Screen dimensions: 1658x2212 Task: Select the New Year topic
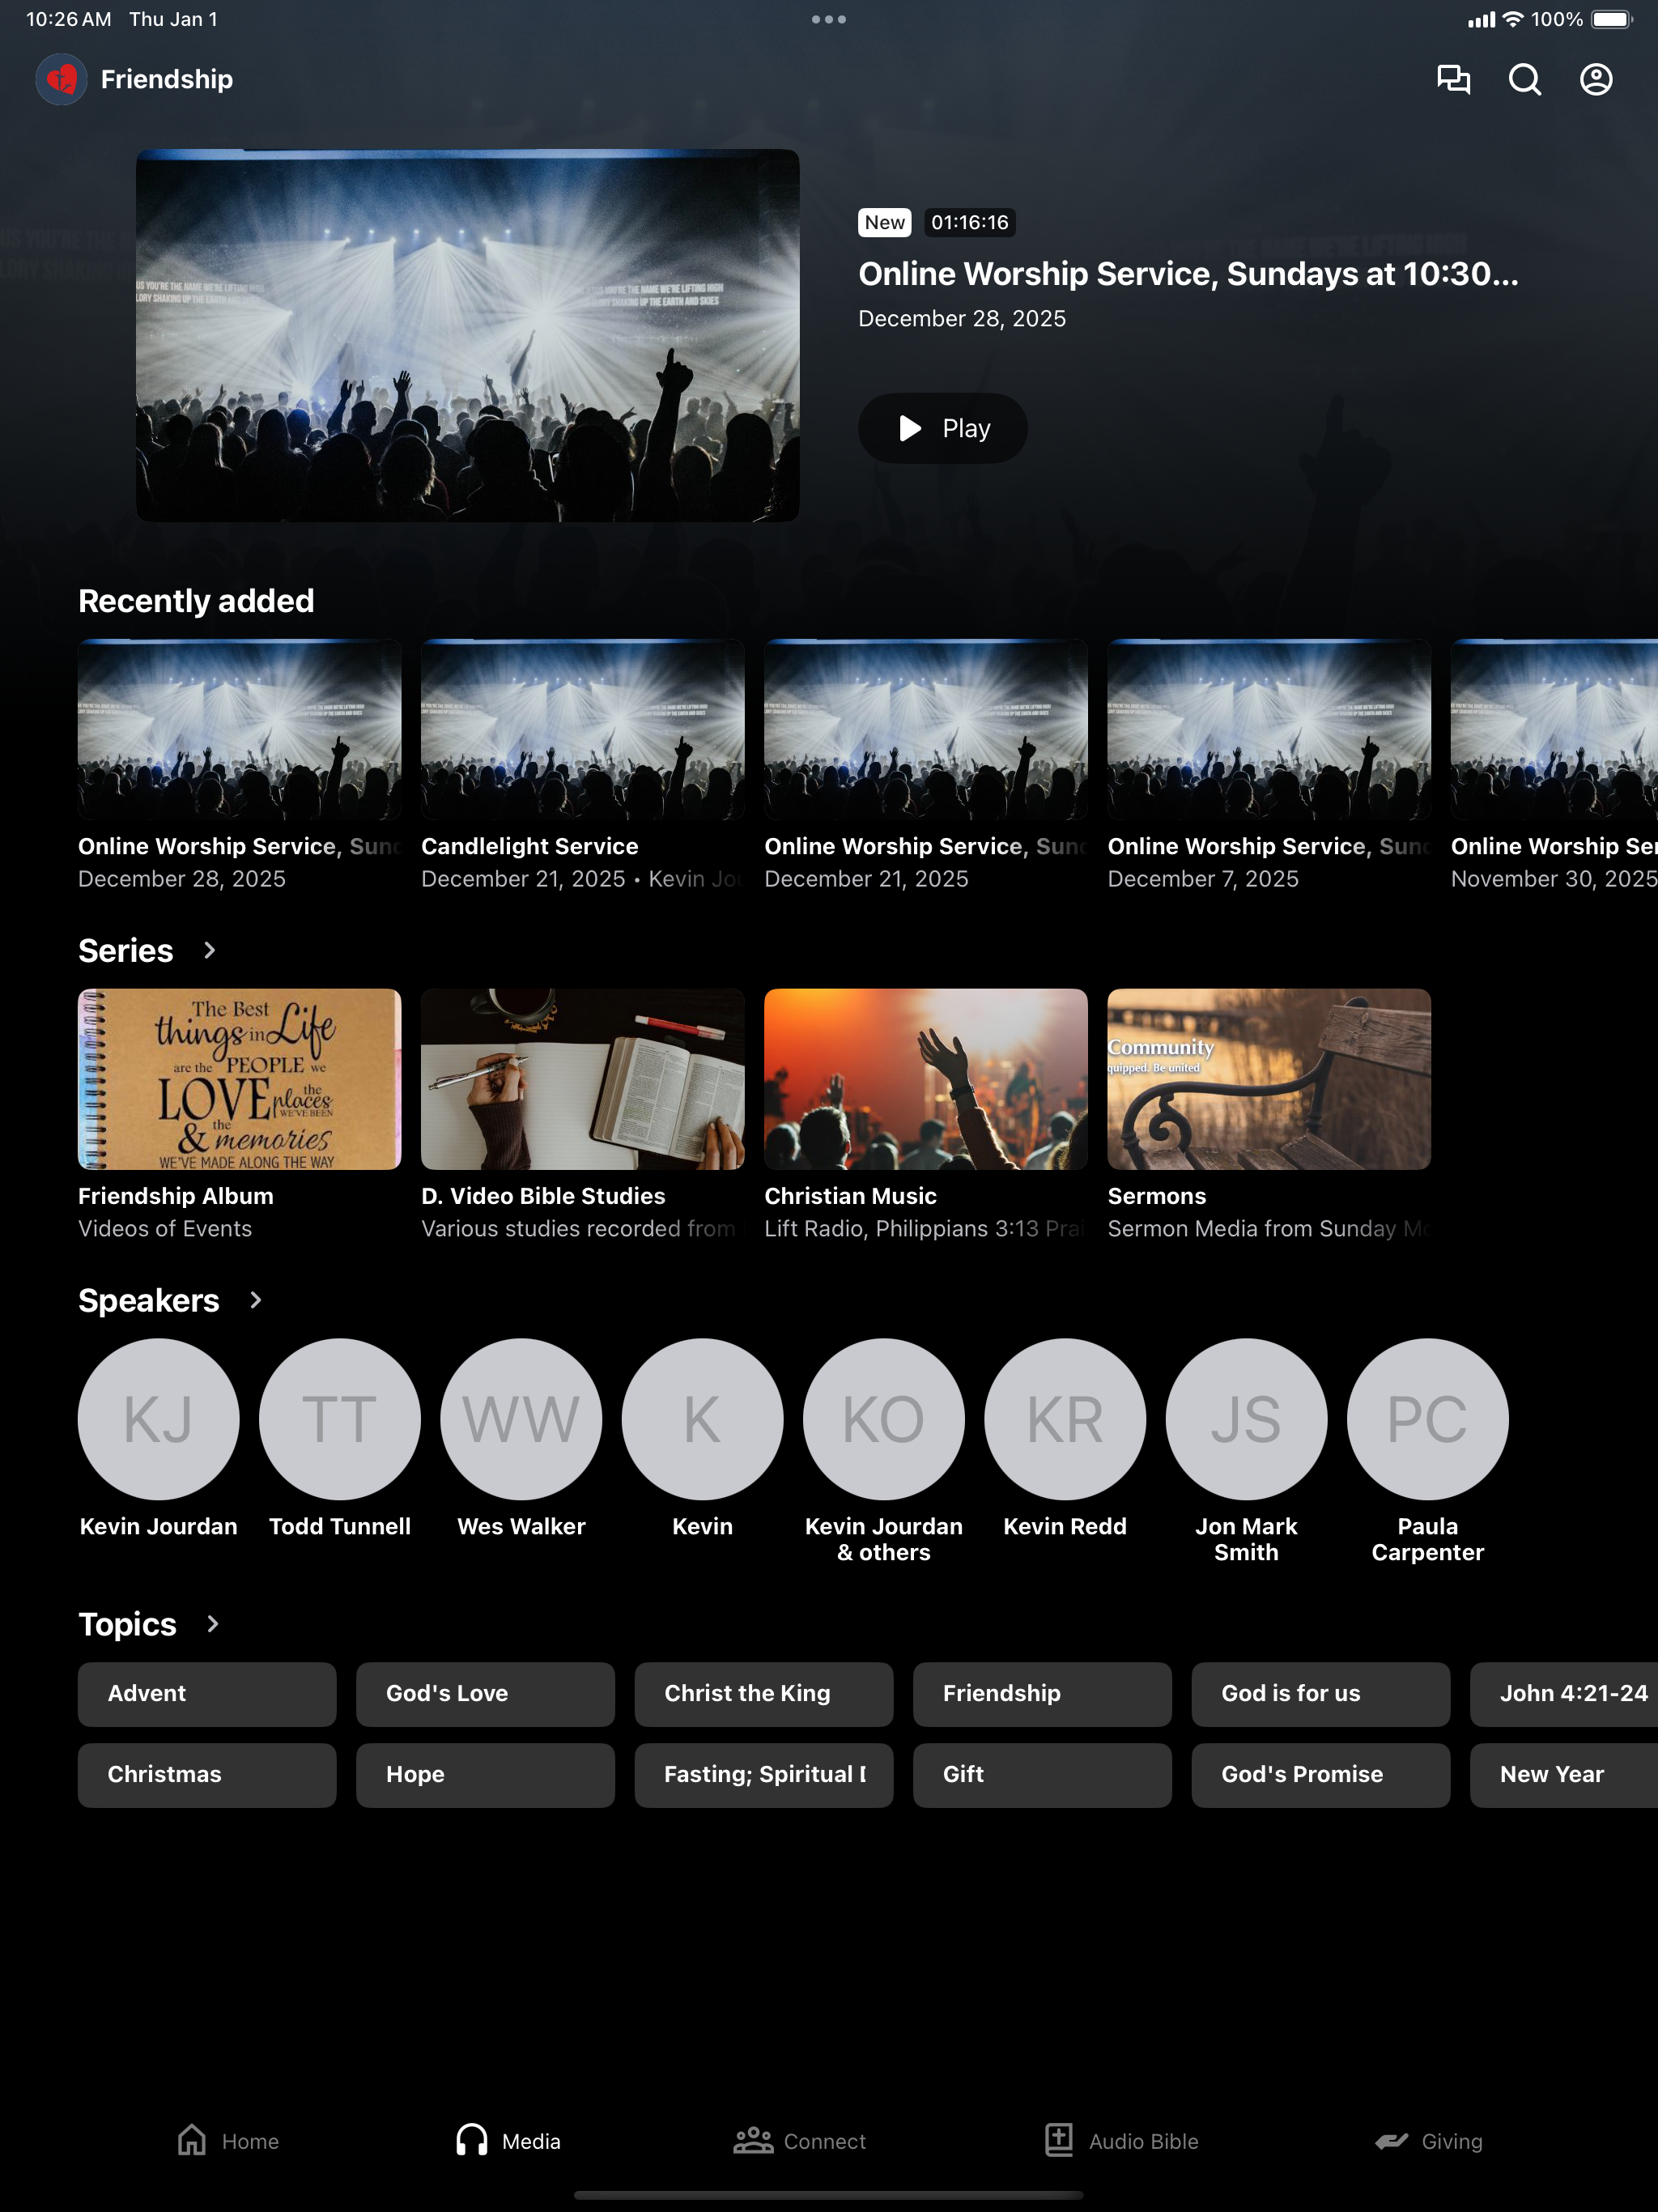[x=1564, y=1774]
